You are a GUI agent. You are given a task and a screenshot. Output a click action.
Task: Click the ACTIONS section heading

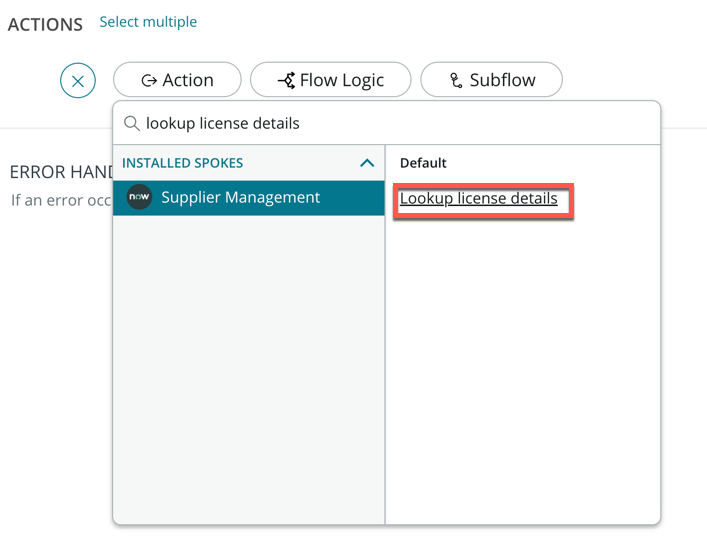(x=45, y=25)
